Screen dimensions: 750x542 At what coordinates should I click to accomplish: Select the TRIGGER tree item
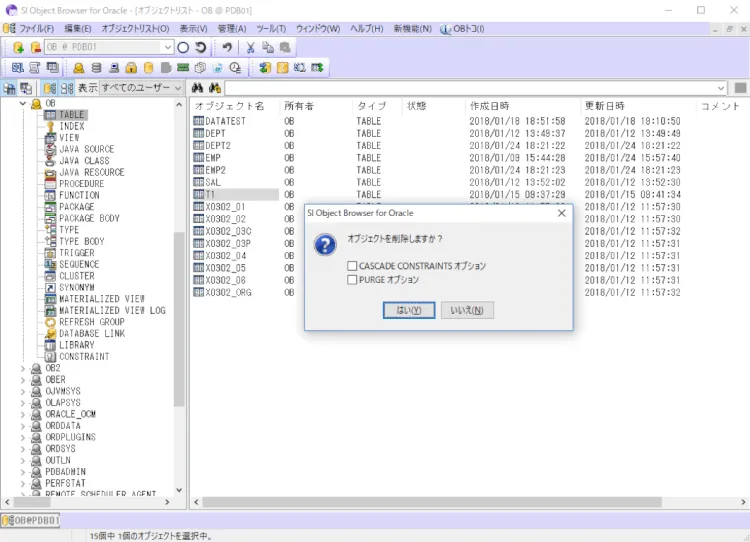click(77, 253)
